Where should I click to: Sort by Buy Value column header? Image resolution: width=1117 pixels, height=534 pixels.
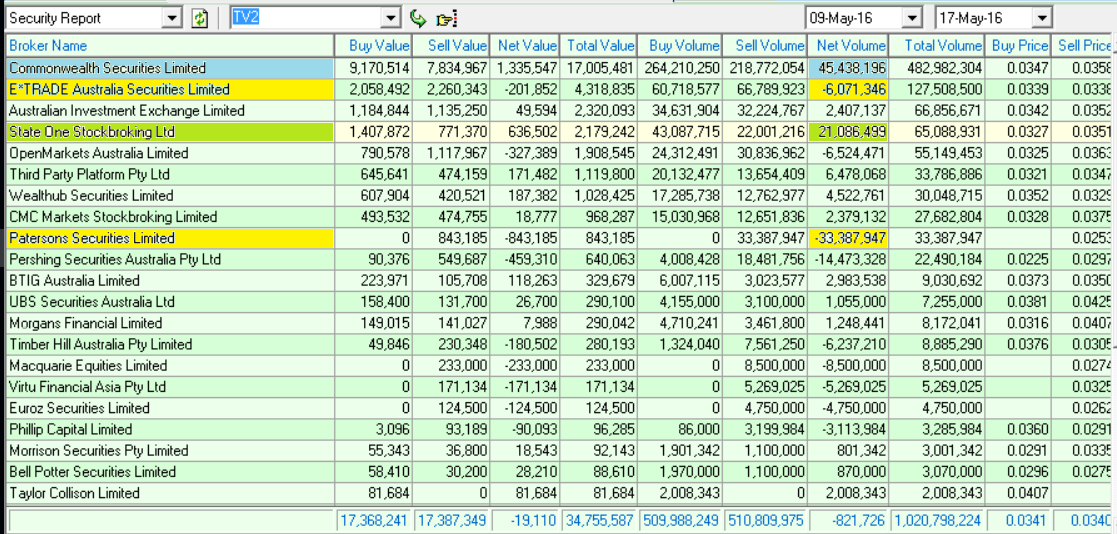[x=373, y=46]
